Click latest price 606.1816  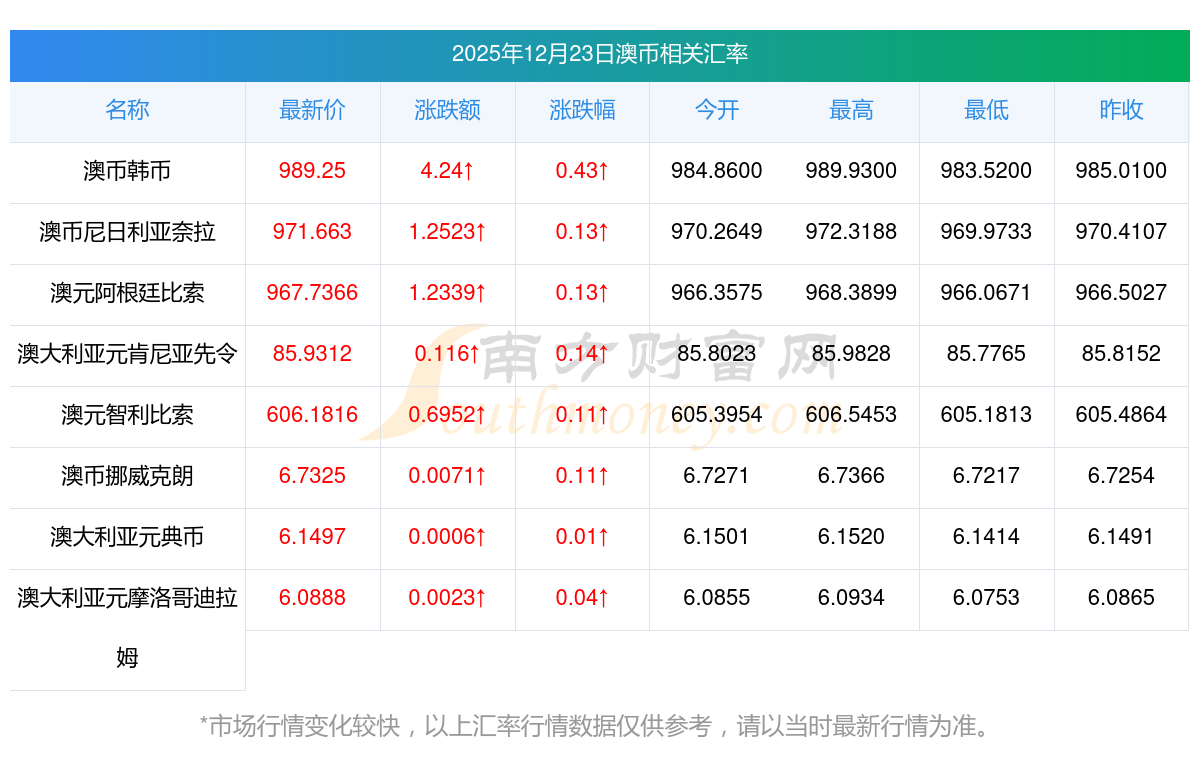tap(312, 415)
